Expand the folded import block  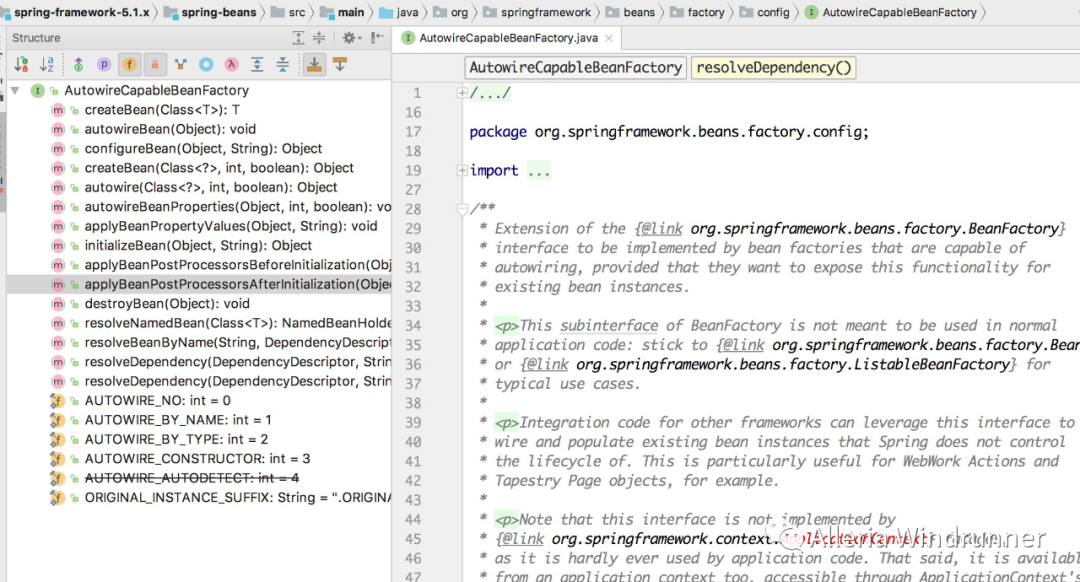tap(462, 171)
